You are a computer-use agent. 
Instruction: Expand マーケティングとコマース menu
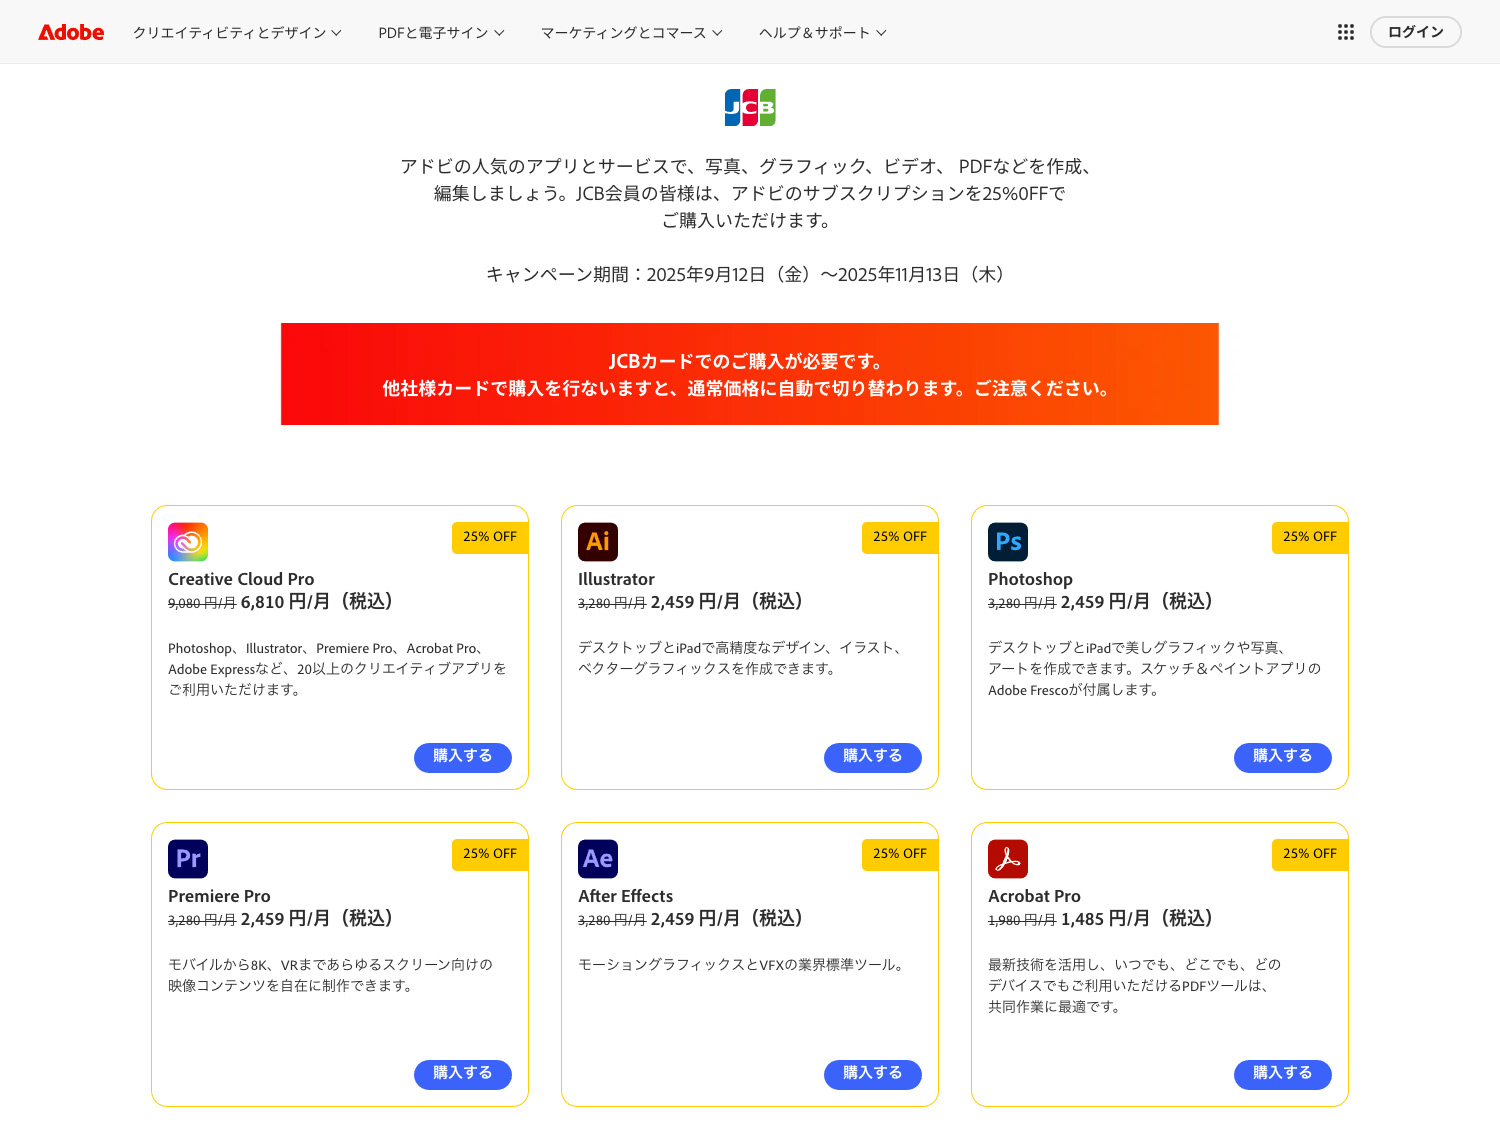point(631,33)
